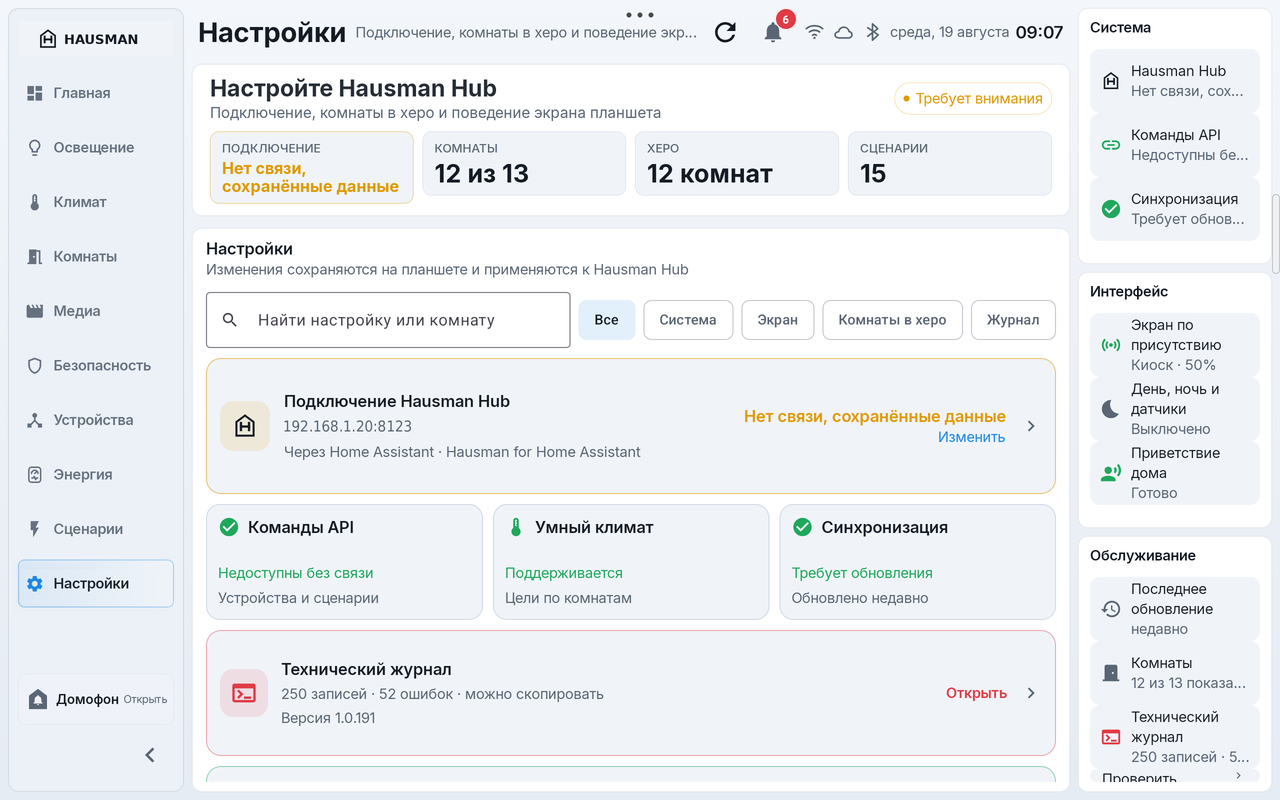1280x800 pixels.
Task: Open Энергия in the sidebar
Action: [96, 474]
